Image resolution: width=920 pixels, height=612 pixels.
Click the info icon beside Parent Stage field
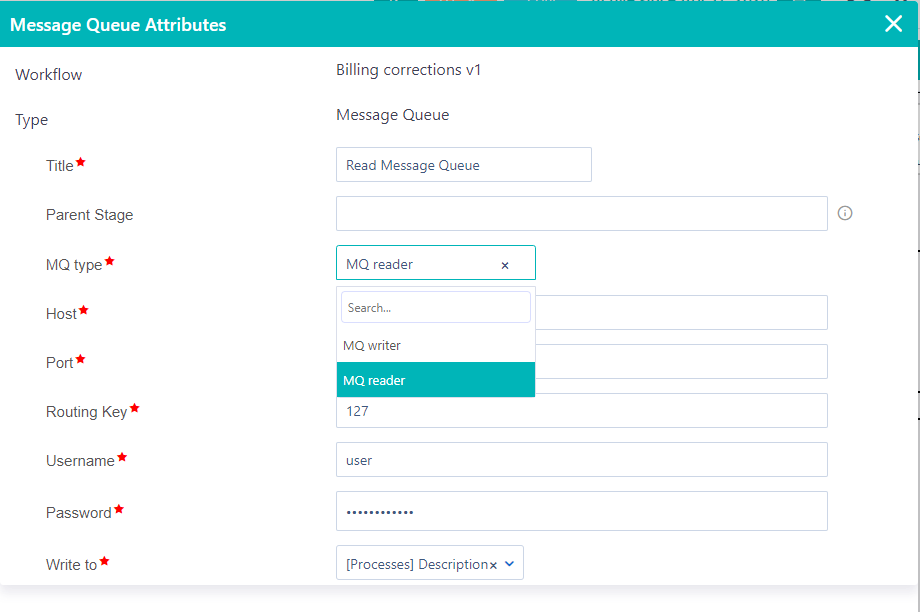[x=844, y=213]
